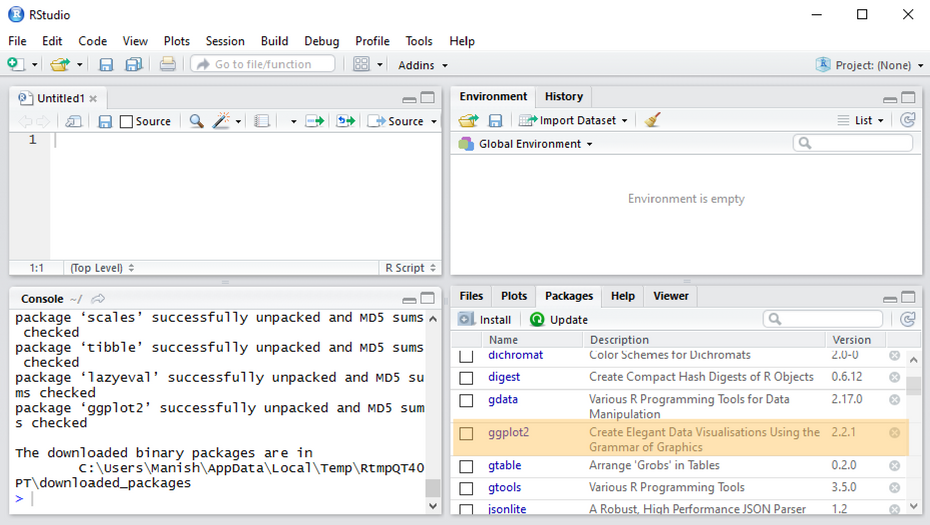Screen dimensions: 930x525
Task: Click the Go to file/function field
Action: click(x=262, y=64)
